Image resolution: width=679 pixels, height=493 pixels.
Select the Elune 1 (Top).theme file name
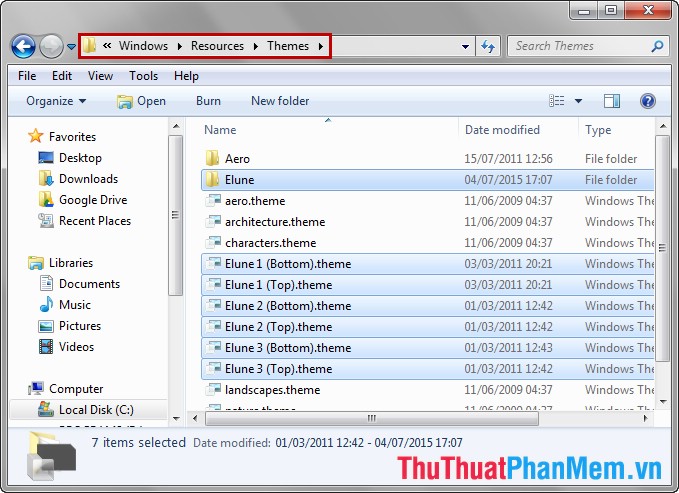pos(278,285)
